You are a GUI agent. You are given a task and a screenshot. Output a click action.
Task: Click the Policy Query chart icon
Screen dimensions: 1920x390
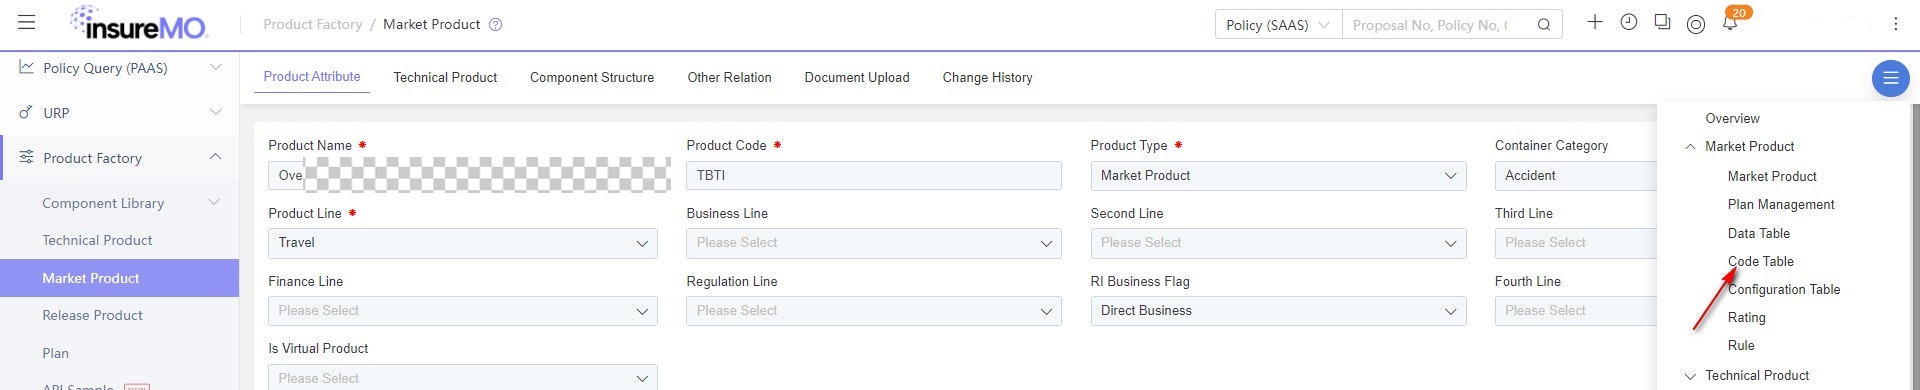click(x=26, y=67)
